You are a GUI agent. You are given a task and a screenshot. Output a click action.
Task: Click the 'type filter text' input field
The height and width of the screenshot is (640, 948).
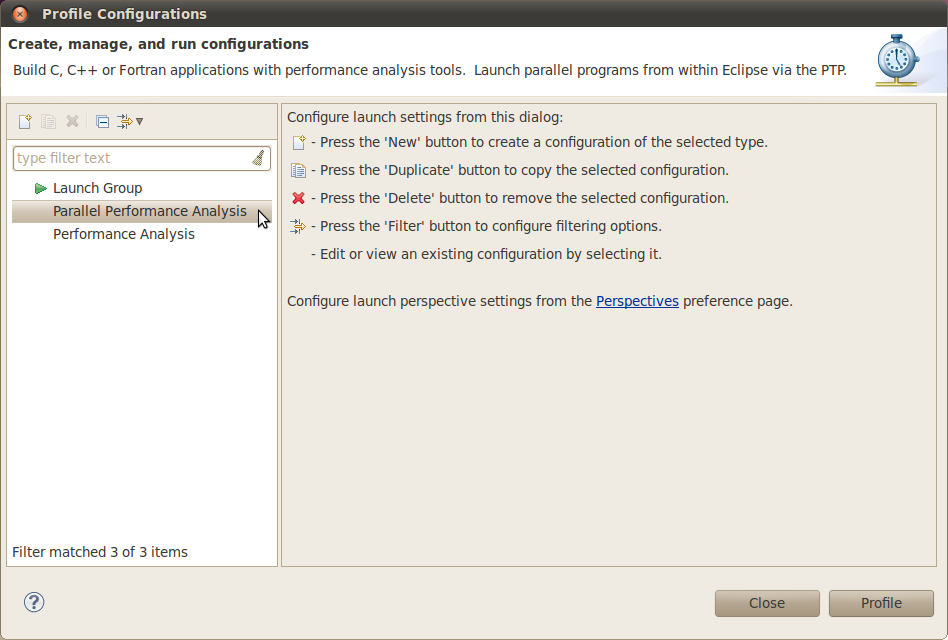click(141, 158)
